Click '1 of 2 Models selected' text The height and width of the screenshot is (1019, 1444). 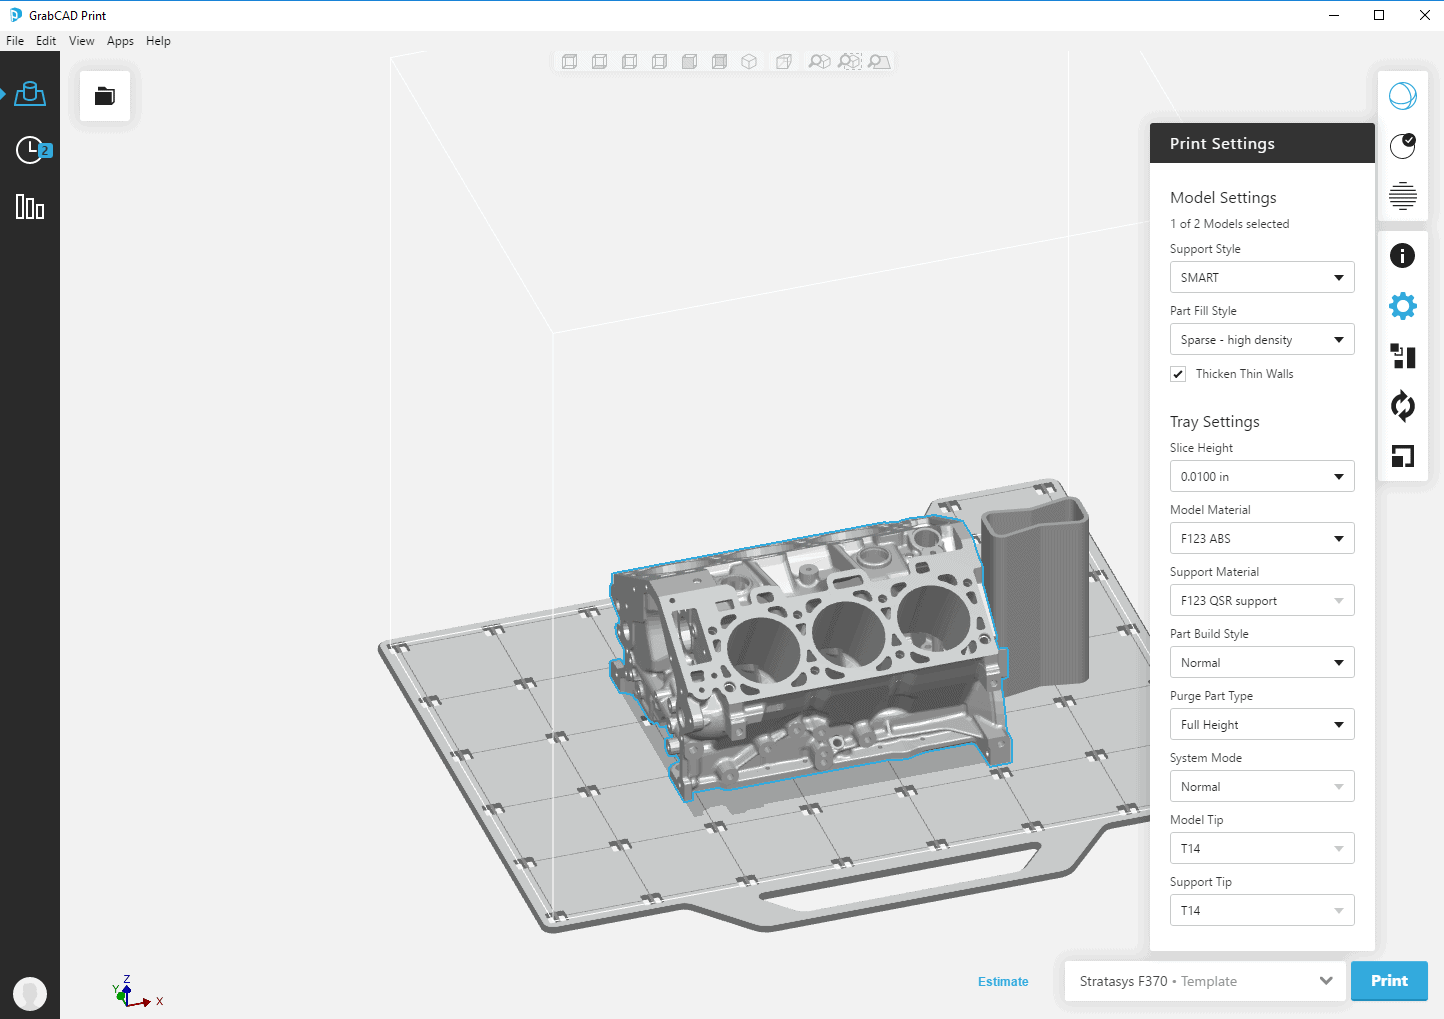click(1229, 224)
